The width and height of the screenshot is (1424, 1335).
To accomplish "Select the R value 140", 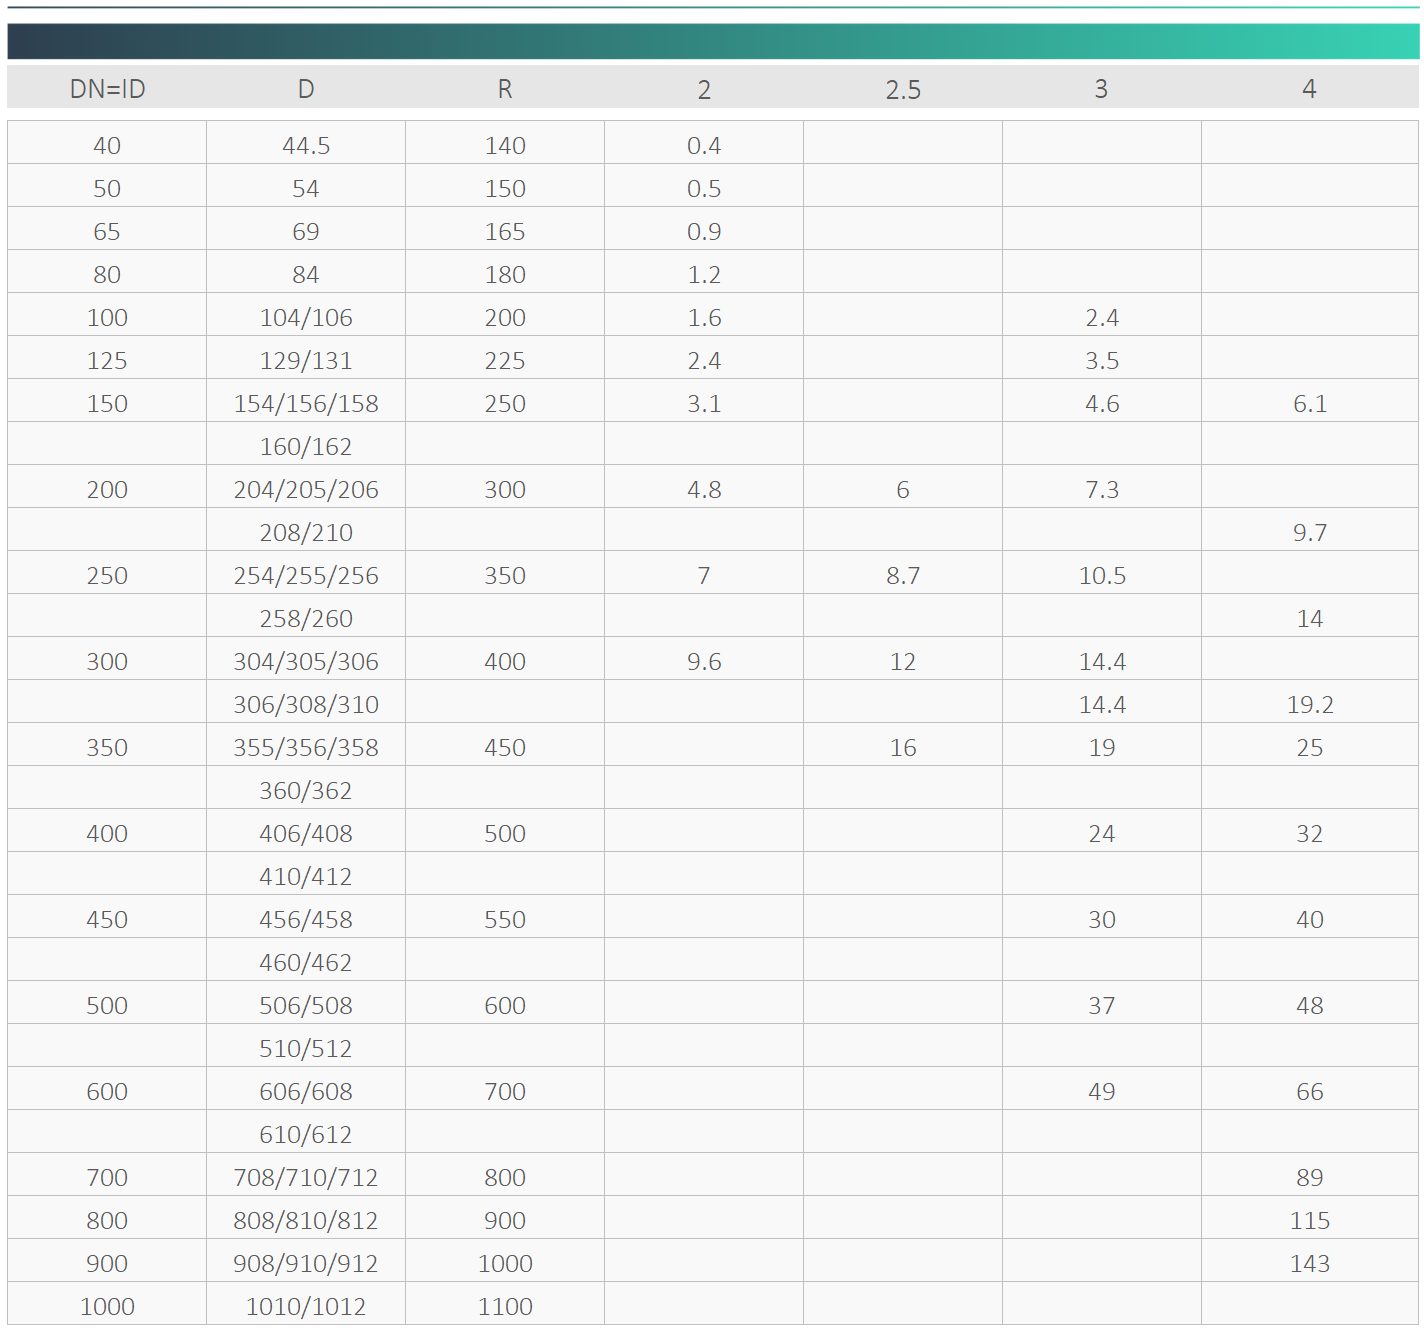I will tap(505, 146).
